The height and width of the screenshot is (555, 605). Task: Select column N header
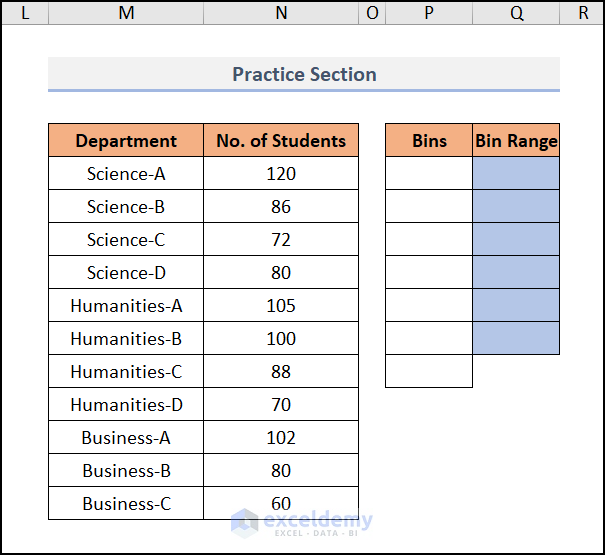tap(281, 12)
